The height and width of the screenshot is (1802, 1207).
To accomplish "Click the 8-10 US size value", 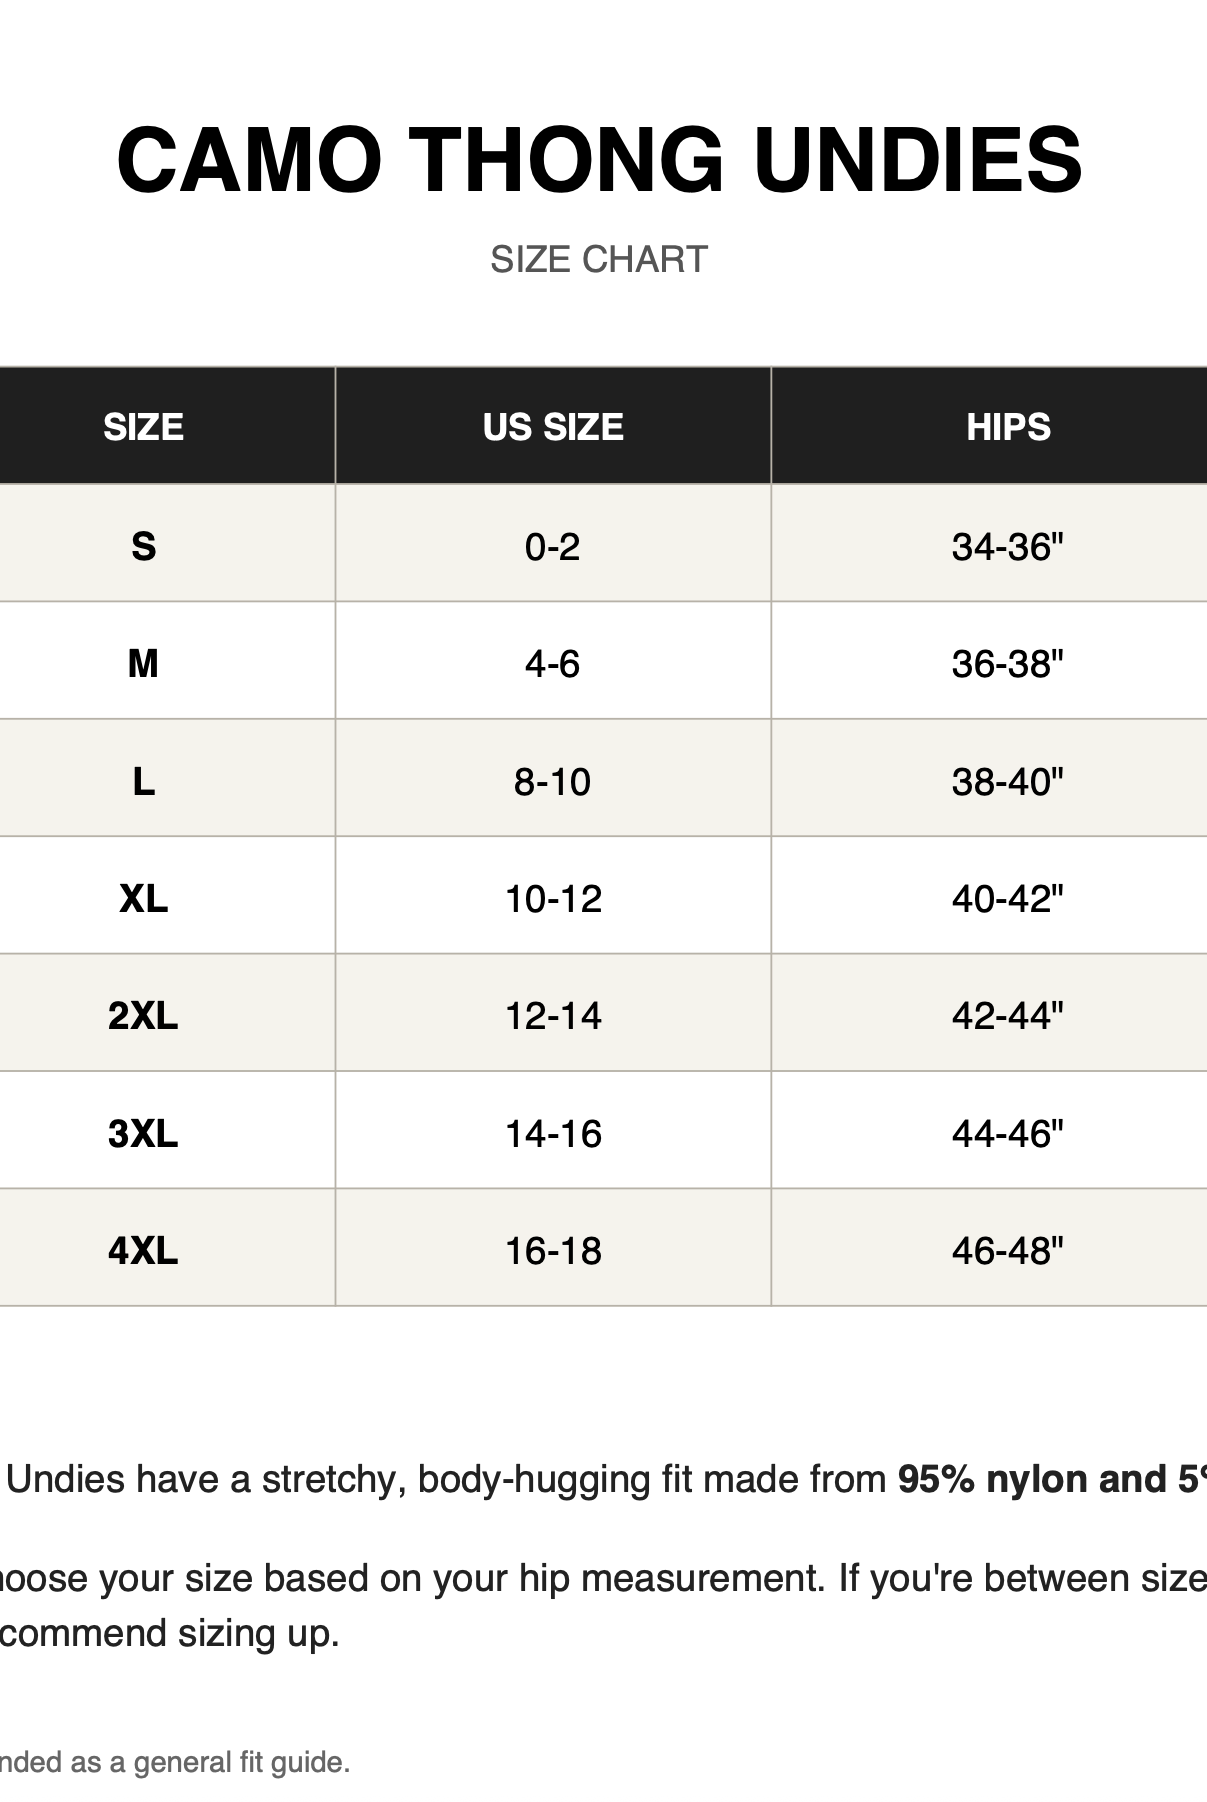I will click(x=553, y=781).
